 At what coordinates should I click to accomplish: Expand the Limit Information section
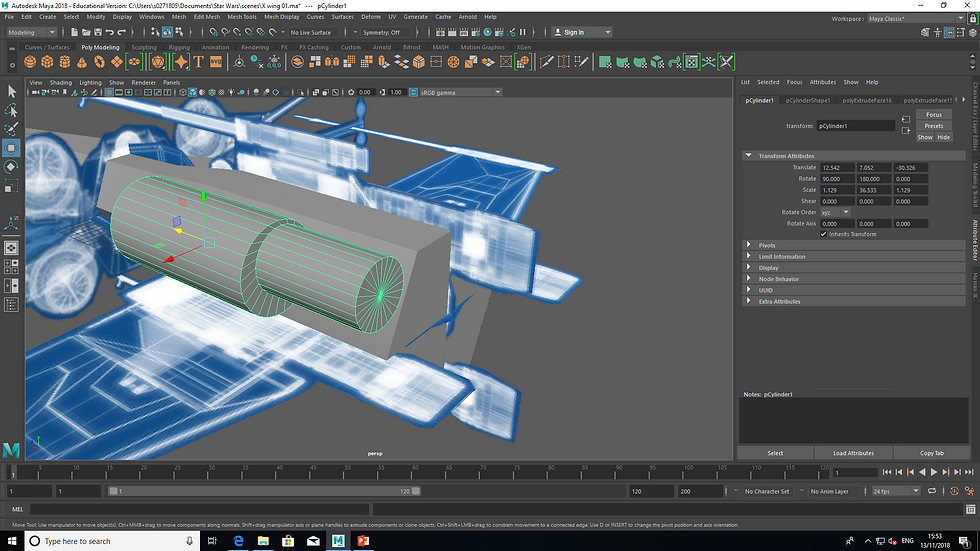click(x=748, y=256)
